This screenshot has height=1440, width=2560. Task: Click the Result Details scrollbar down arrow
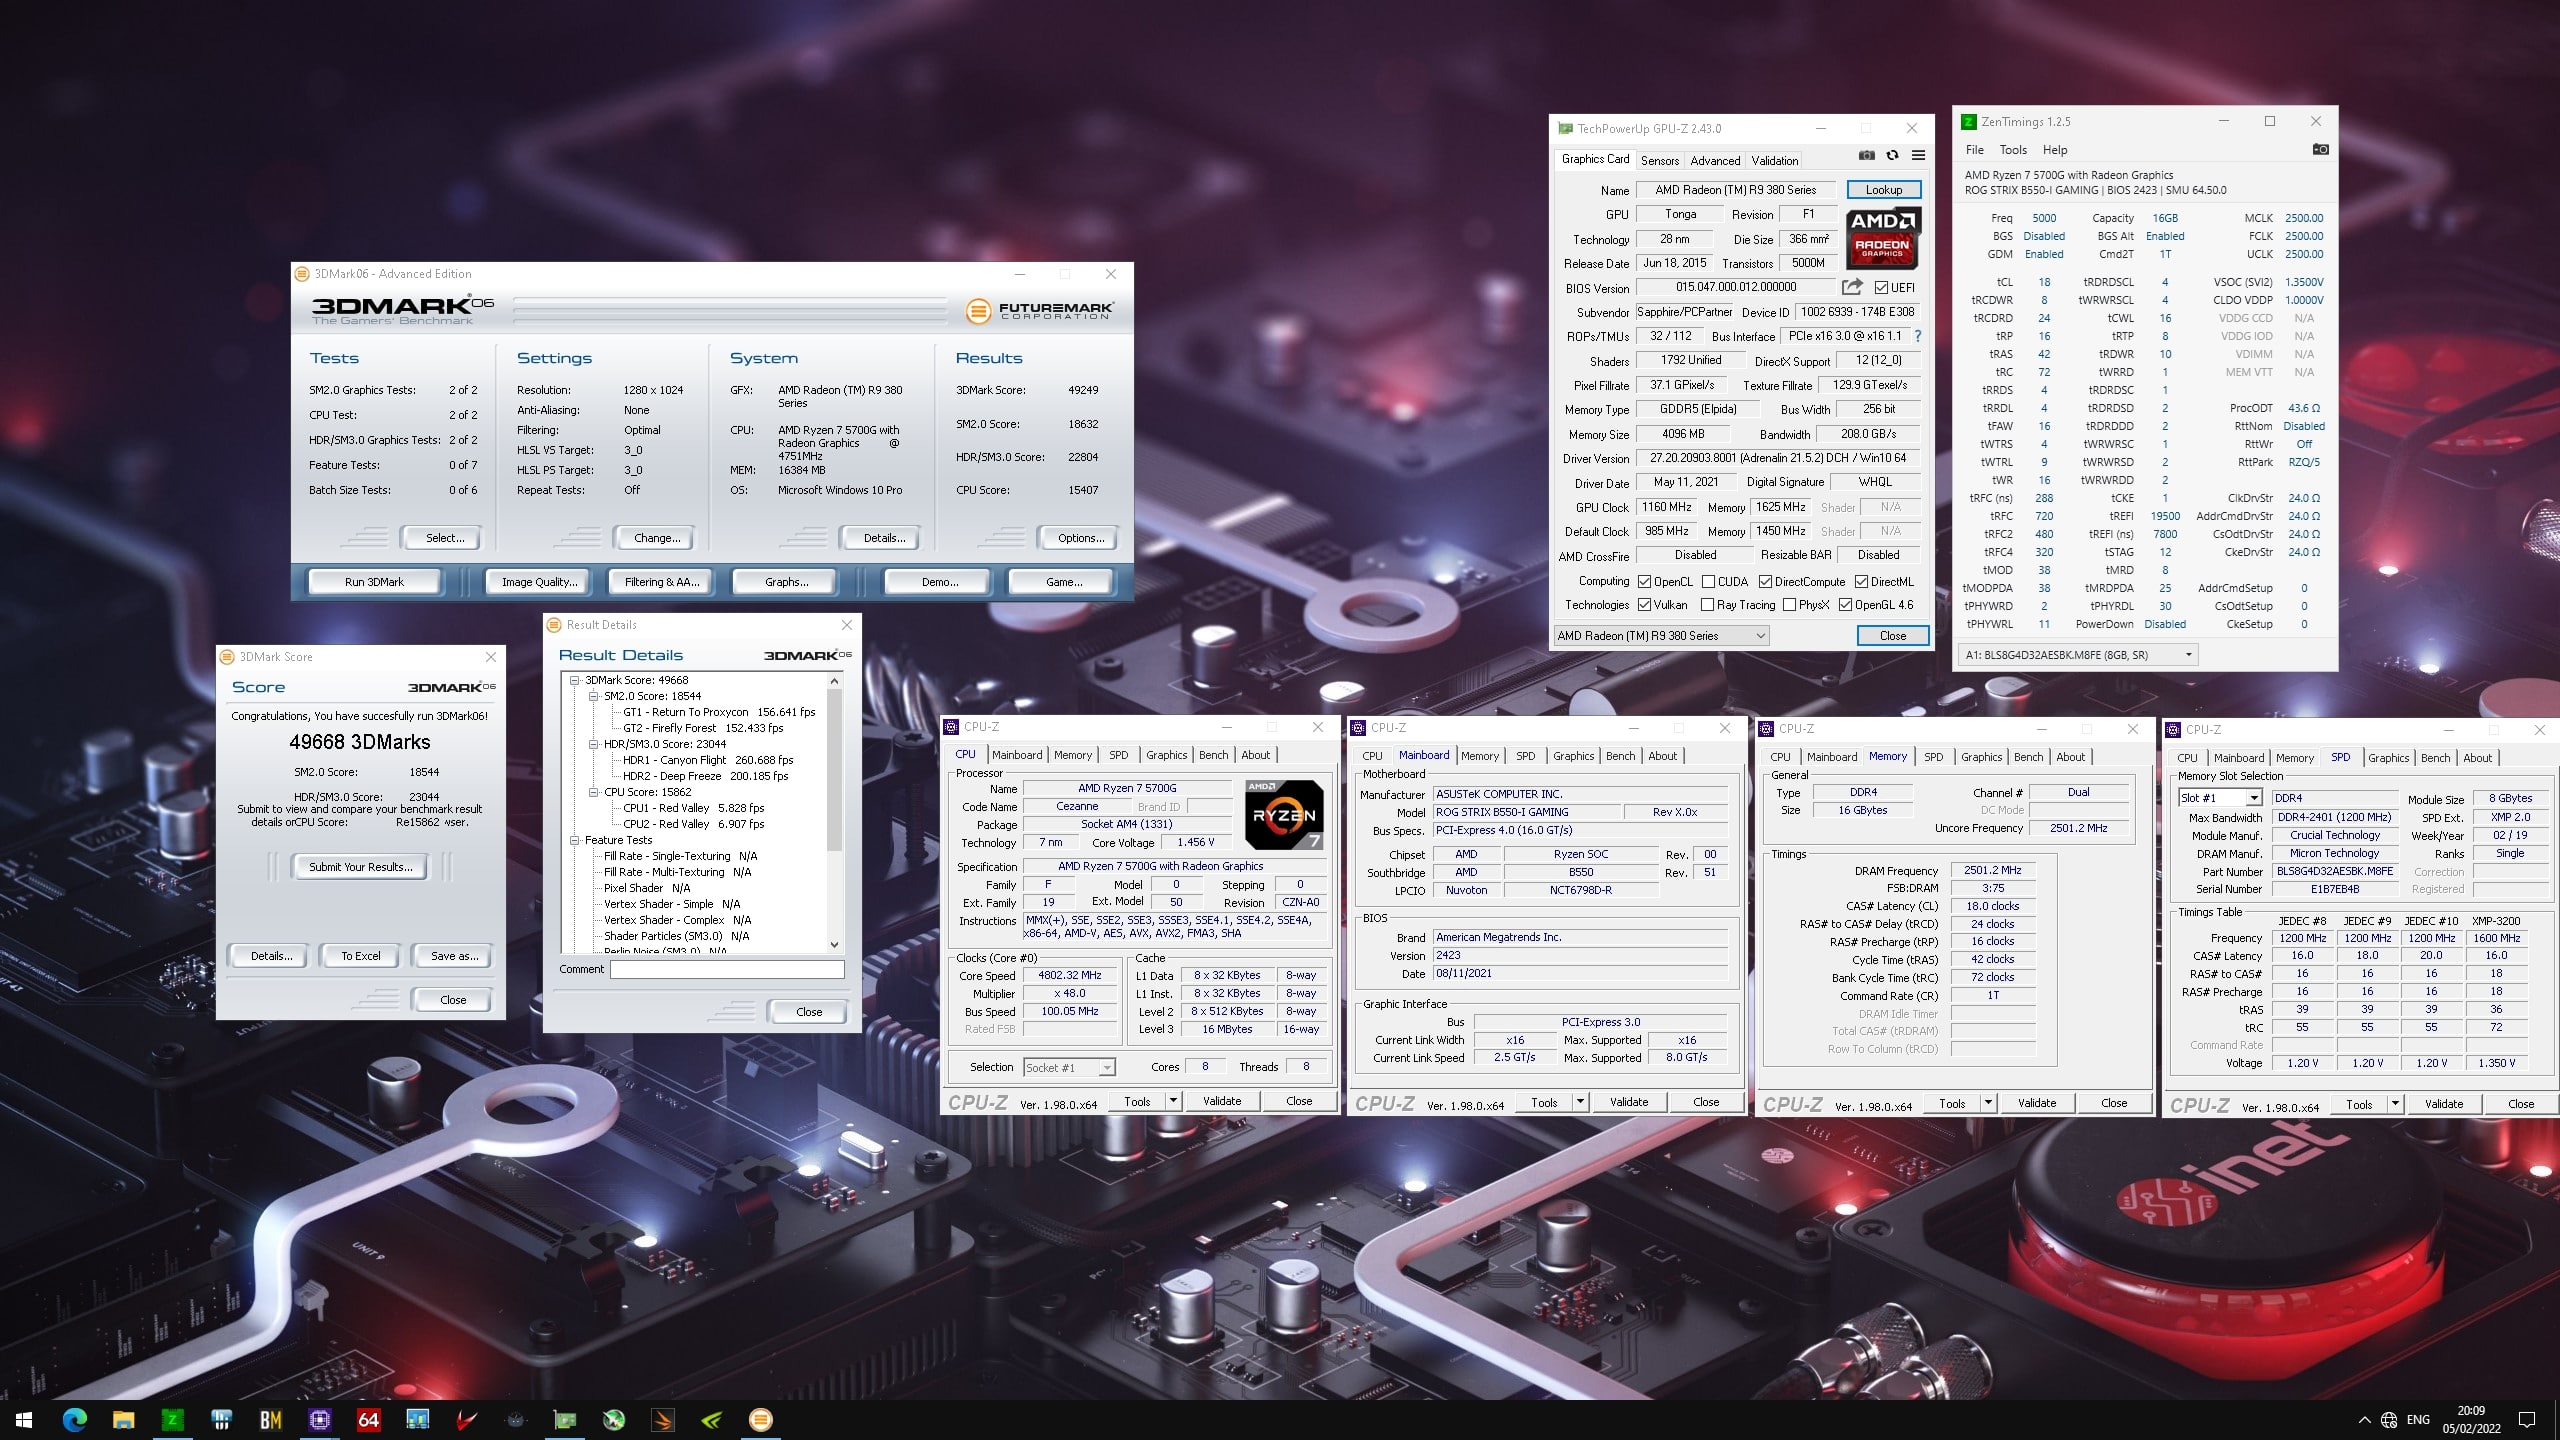[835, 944]
